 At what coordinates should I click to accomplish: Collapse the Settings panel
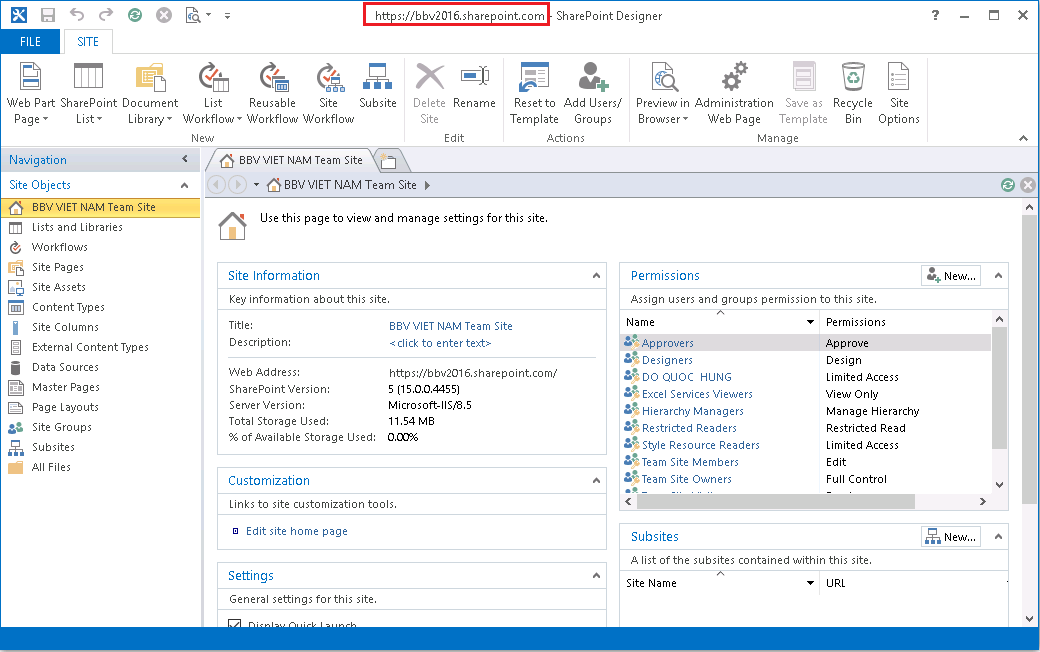point(596,575)
